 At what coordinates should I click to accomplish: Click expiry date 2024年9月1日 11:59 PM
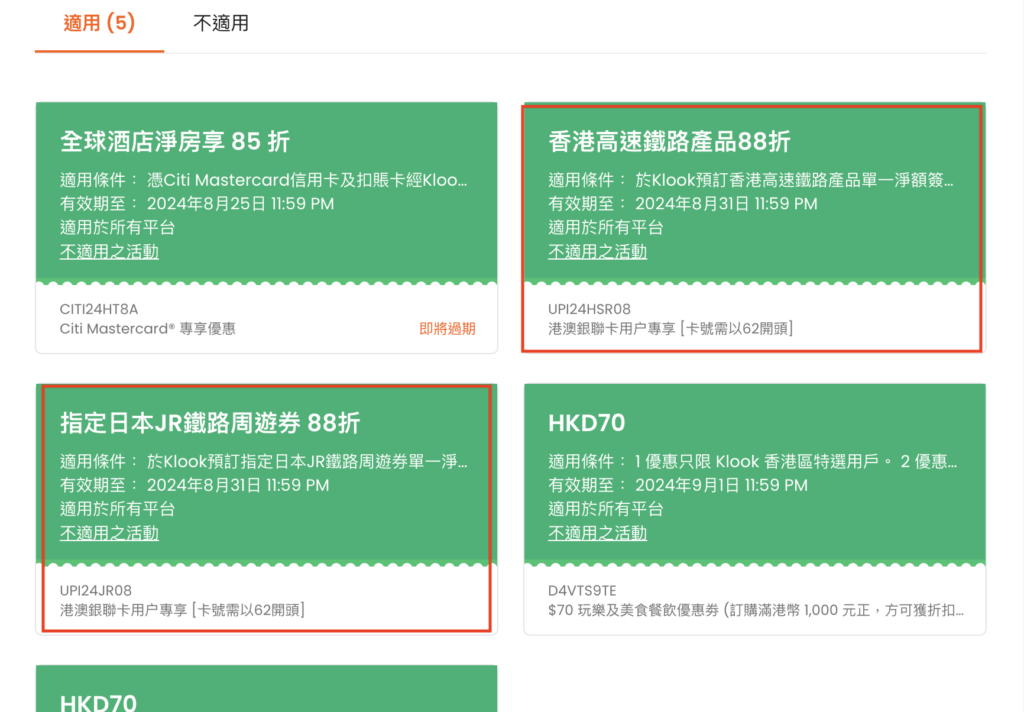coord(722,485)
